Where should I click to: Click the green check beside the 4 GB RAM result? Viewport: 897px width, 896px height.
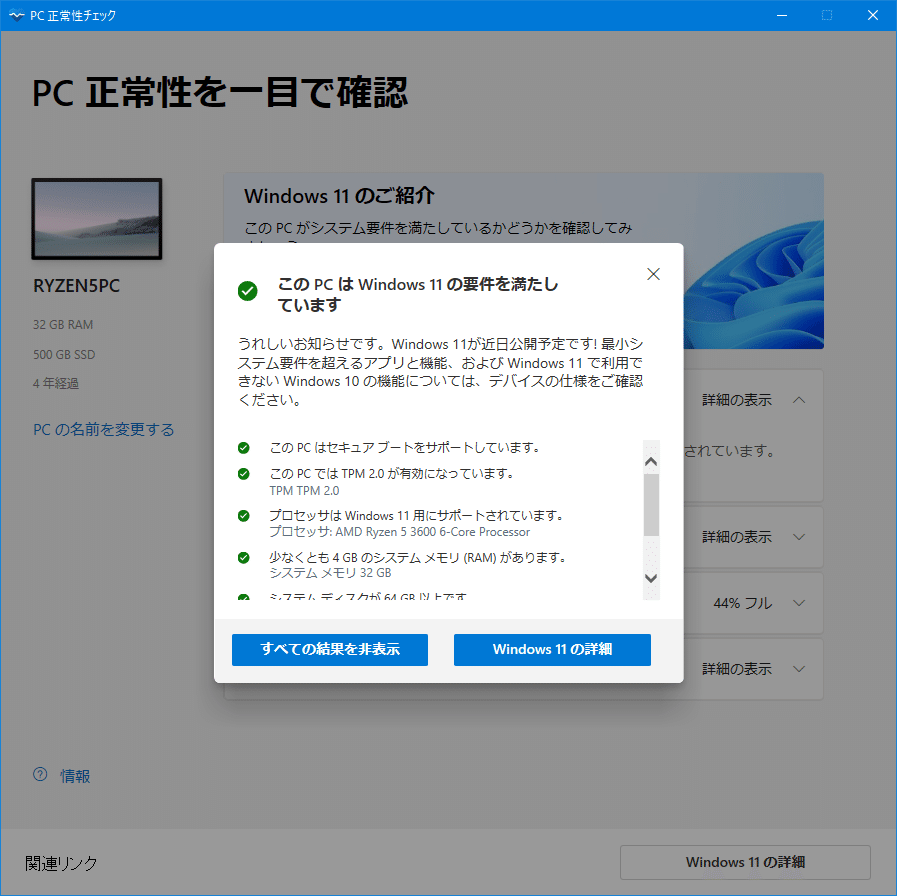244,557
